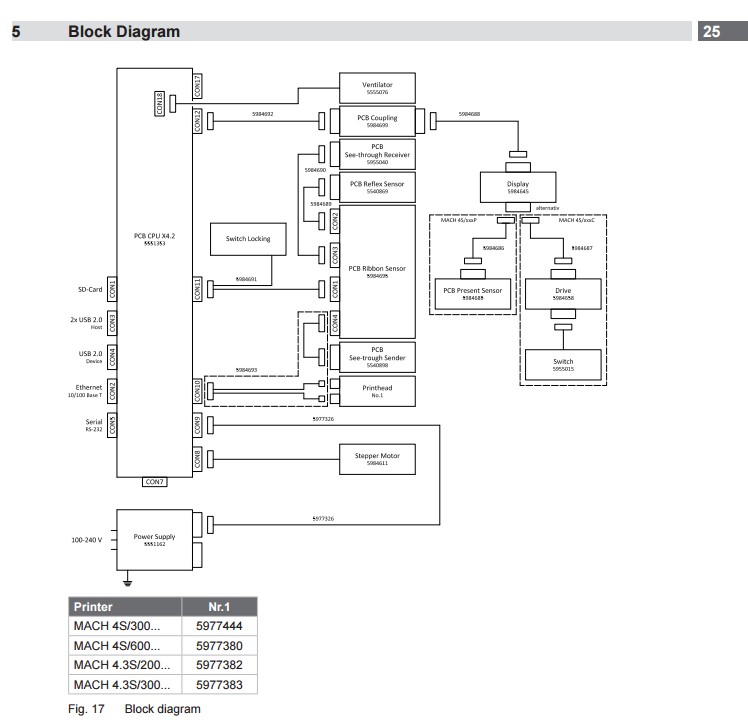Click the Printhead No.1 block
This screenshot has width=748, height=723.
tap(377, 391)
